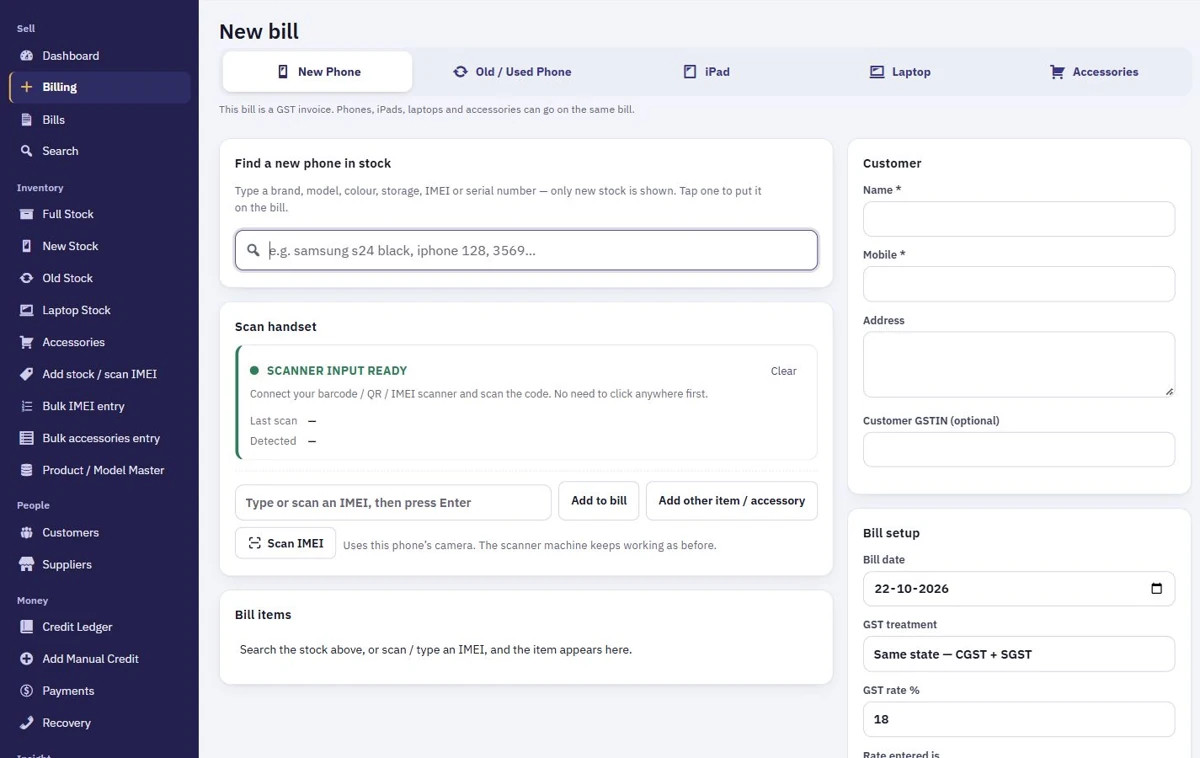
Task: Click the customer Mobile field
Action: [1019, 284]
